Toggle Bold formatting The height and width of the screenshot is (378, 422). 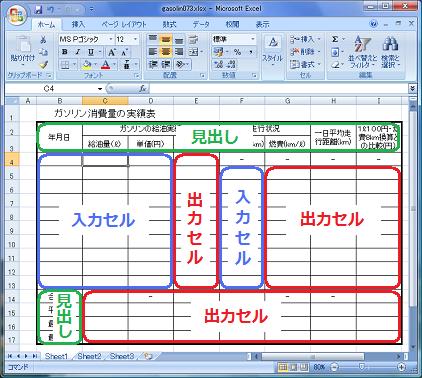(x=65, y=52)
